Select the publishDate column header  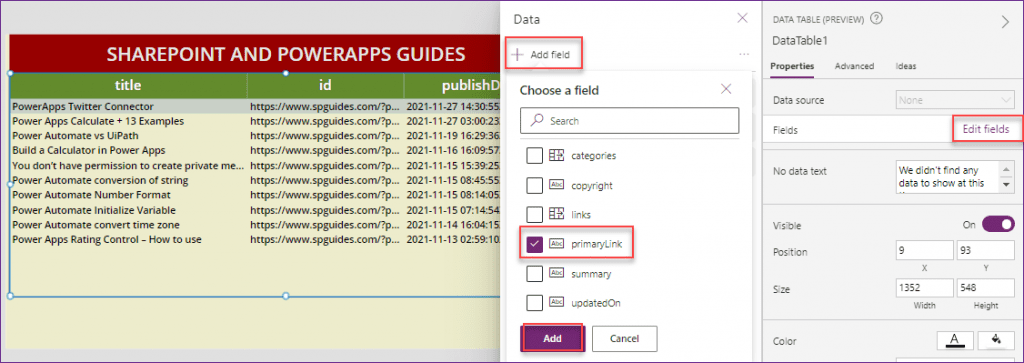click(452, 85)
